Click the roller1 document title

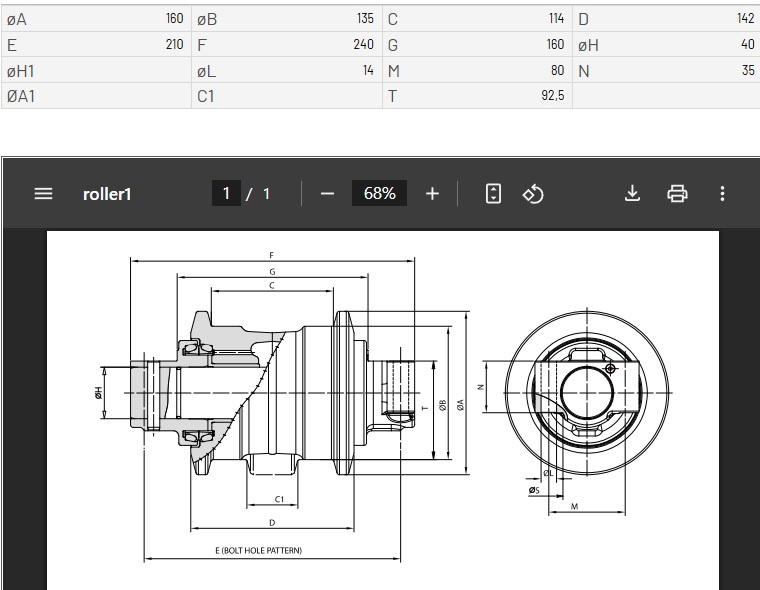[107, 194]
